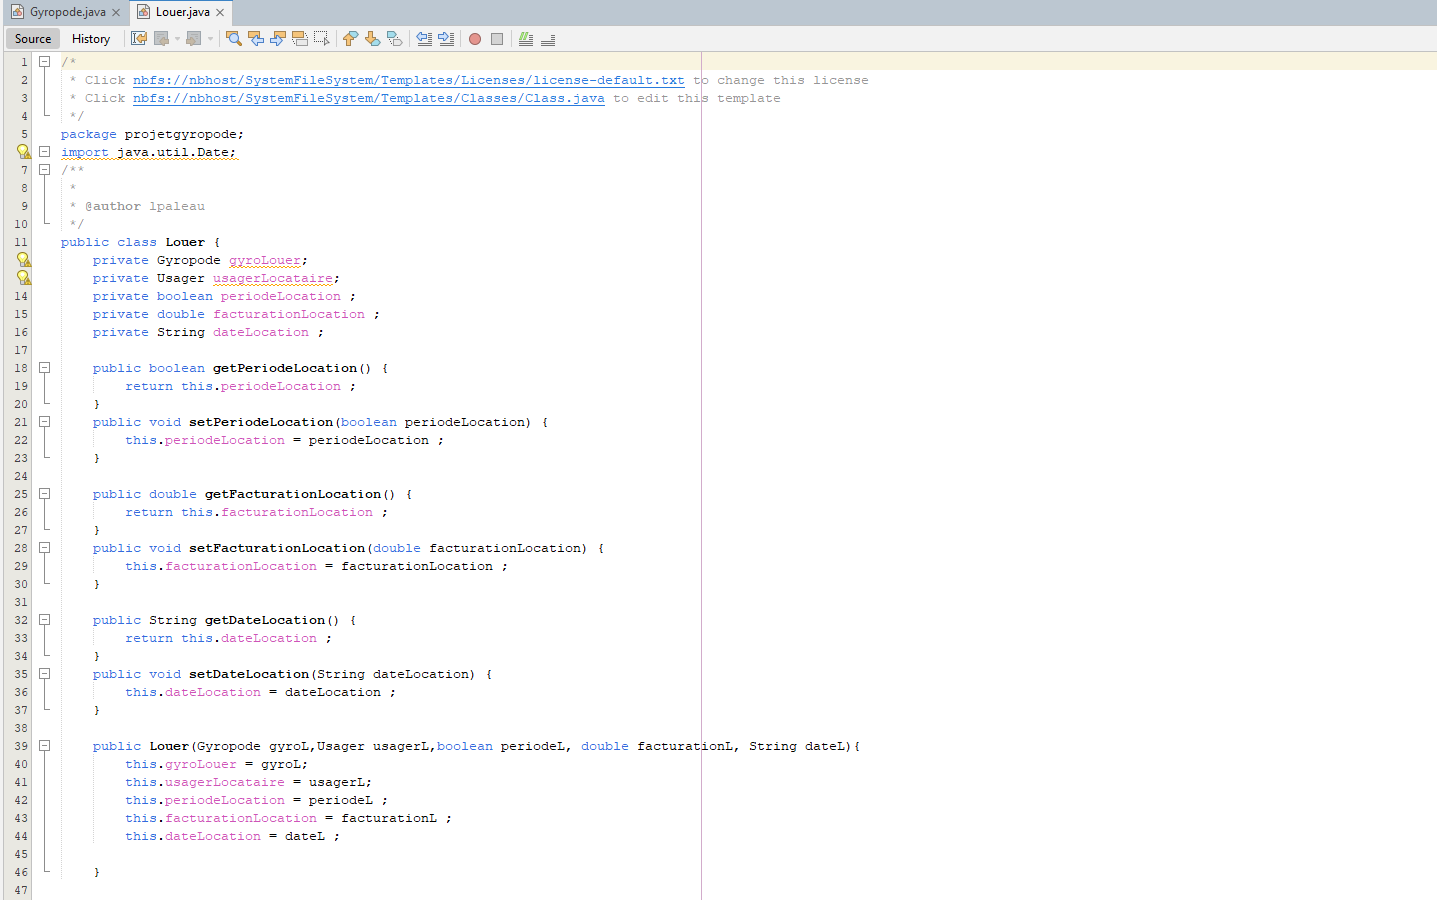Close the Gyropode.java tab
Screen dimensions: 1437x900
(116, 12)
